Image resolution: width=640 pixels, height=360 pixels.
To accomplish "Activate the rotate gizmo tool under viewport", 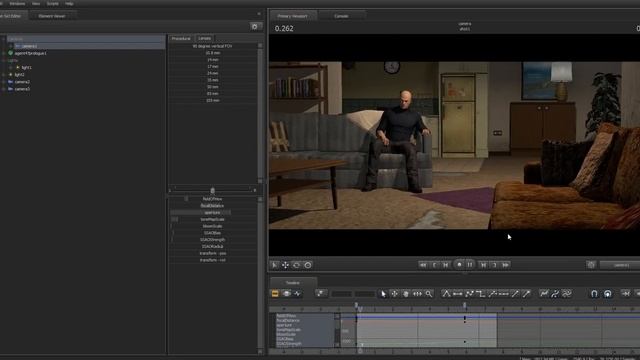I will coord(297,265).
